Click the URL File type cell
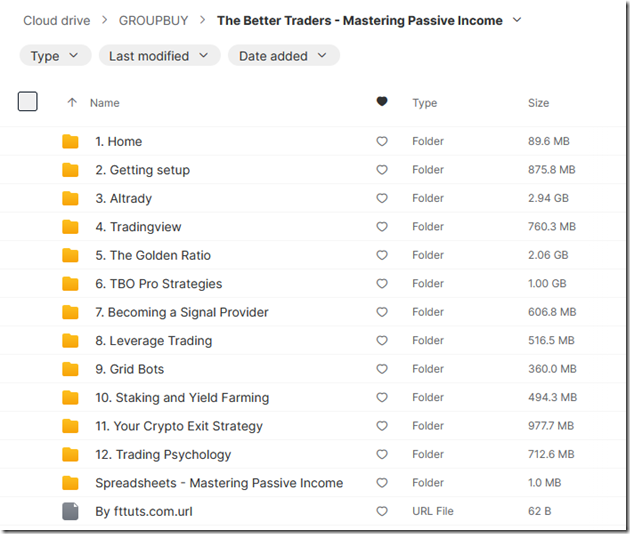 (x=433, y=511)
